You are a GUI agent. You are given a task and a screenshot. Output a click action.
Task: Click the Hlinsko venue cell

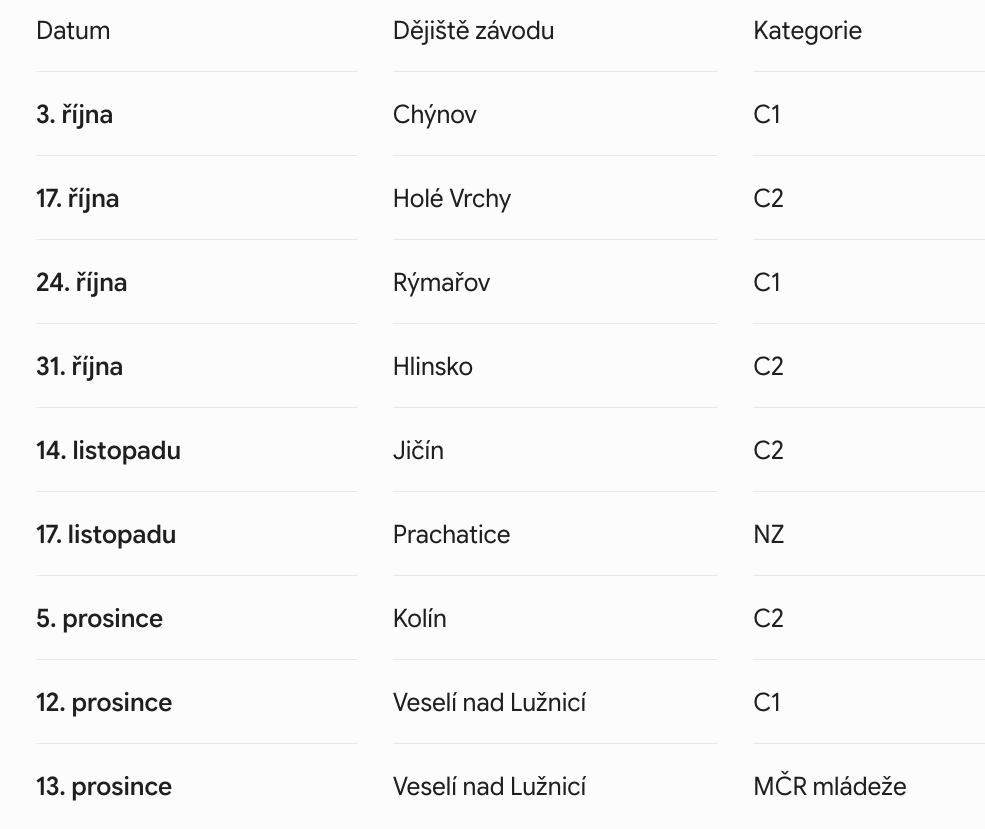pyautogui.click(x=433, y=367)
